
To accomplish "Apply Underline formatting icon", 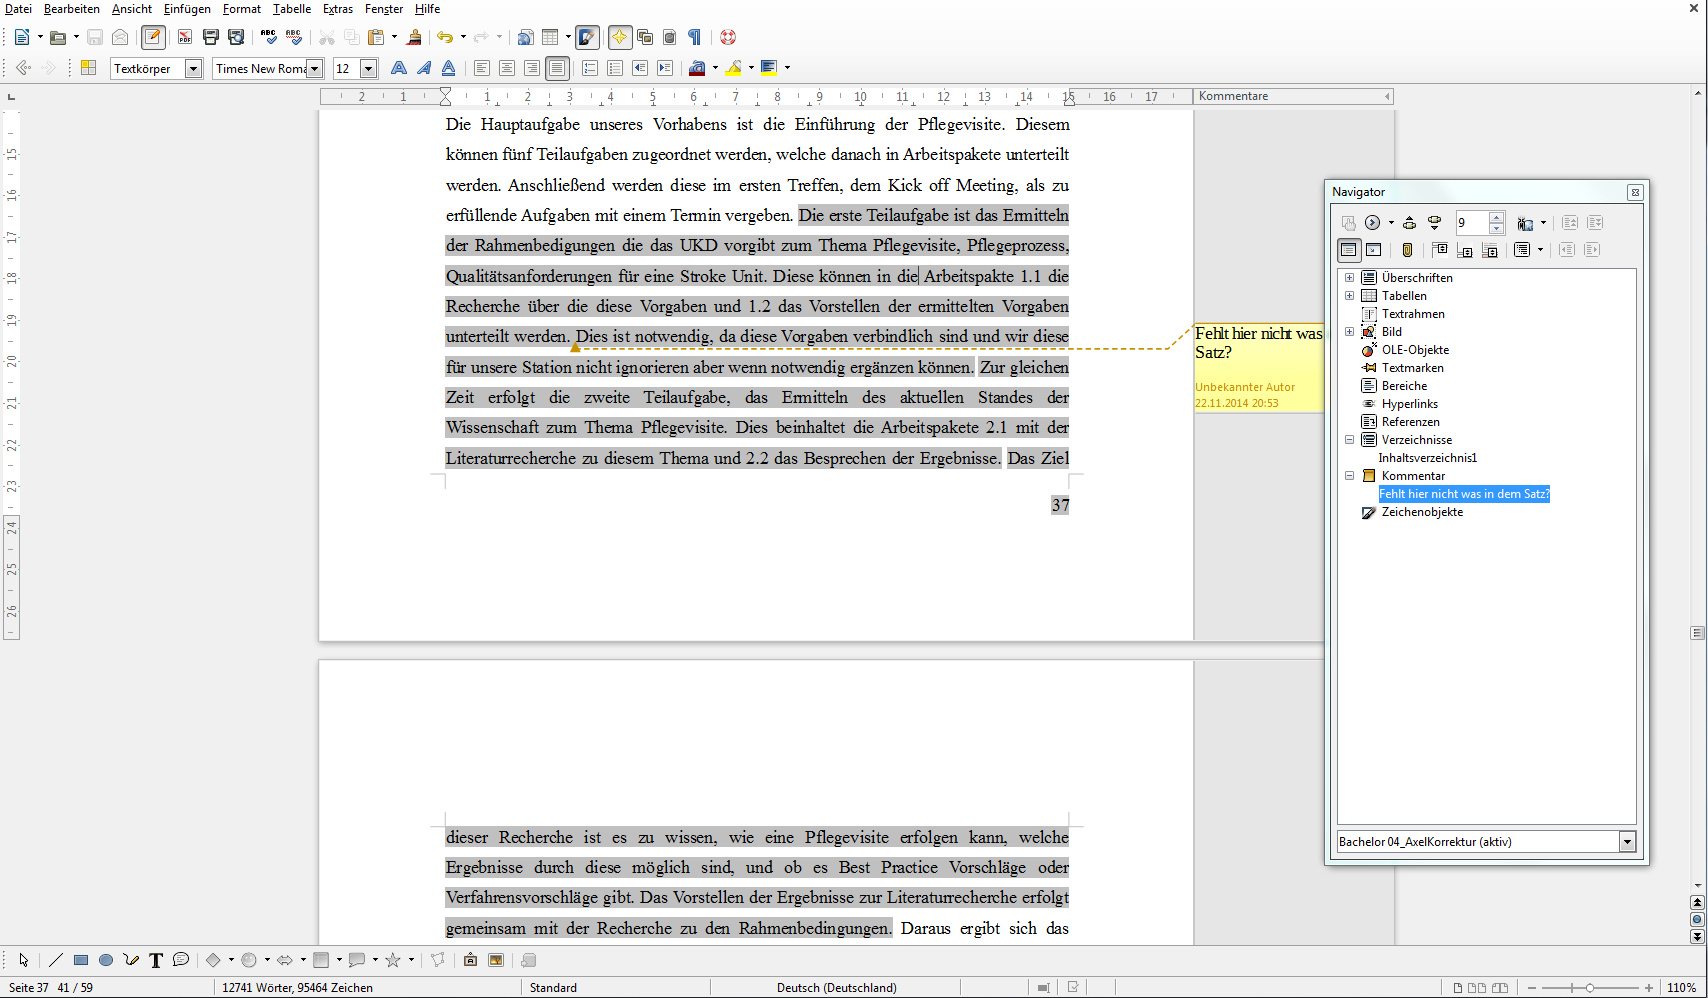I will 449,68.
